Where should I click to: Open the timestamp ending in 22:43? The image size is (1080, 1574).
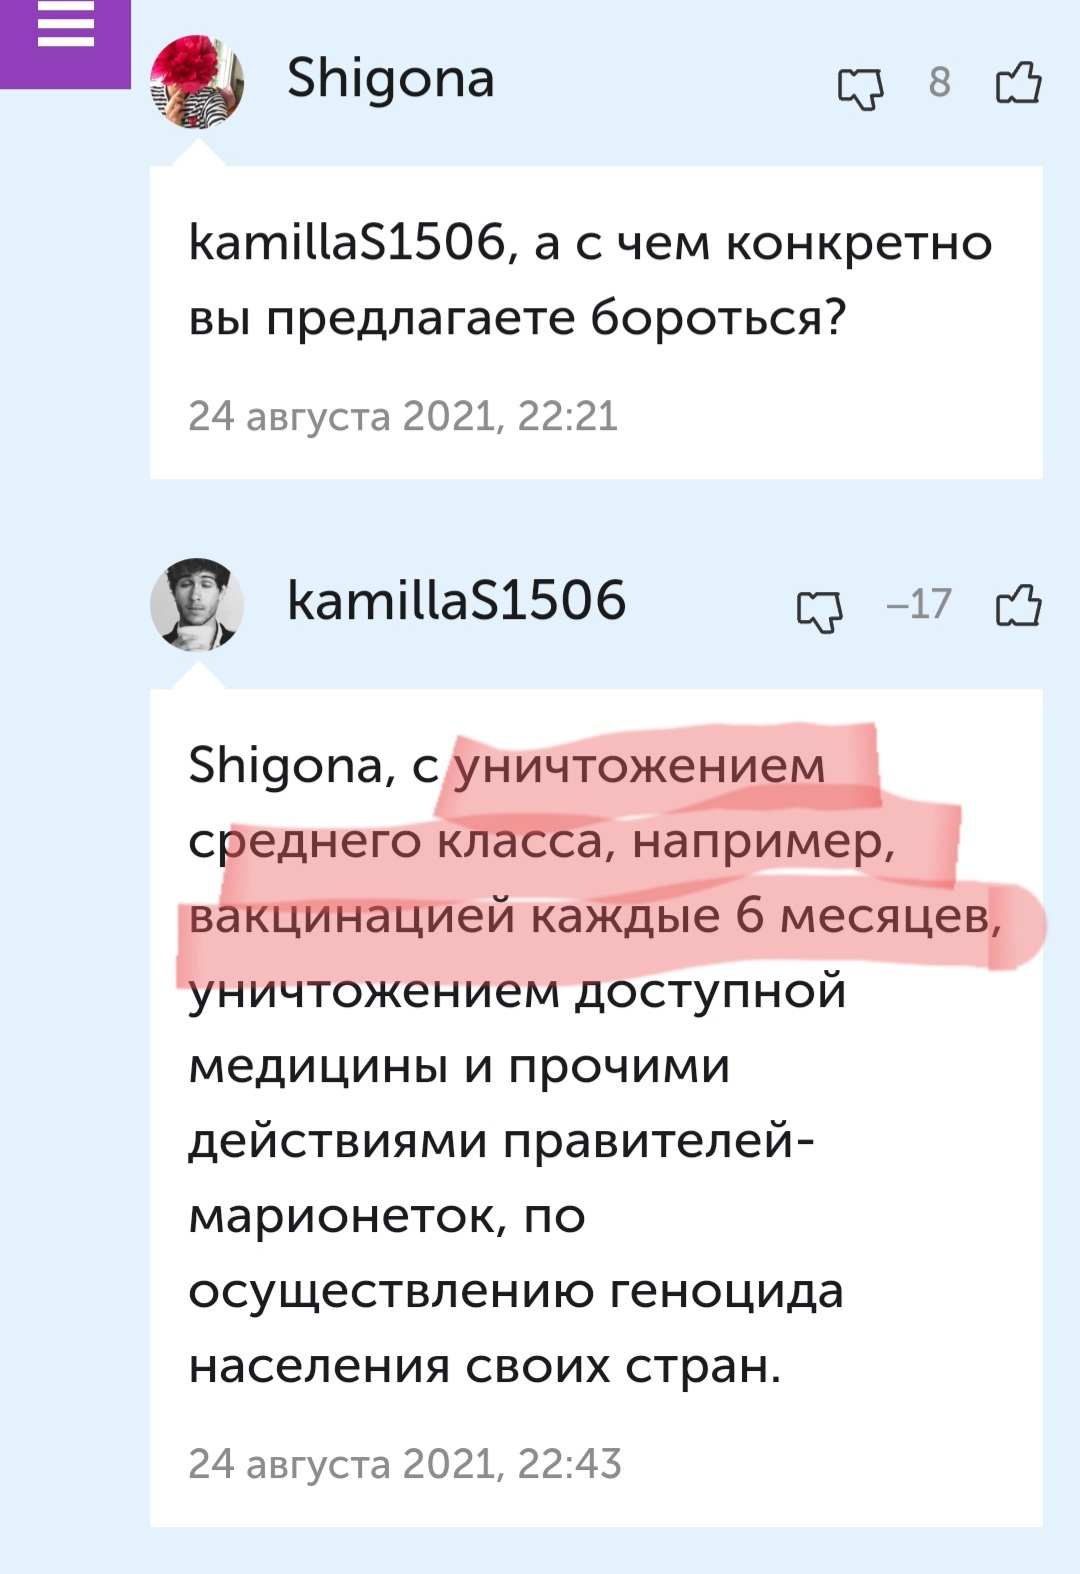click(405, 1464)
